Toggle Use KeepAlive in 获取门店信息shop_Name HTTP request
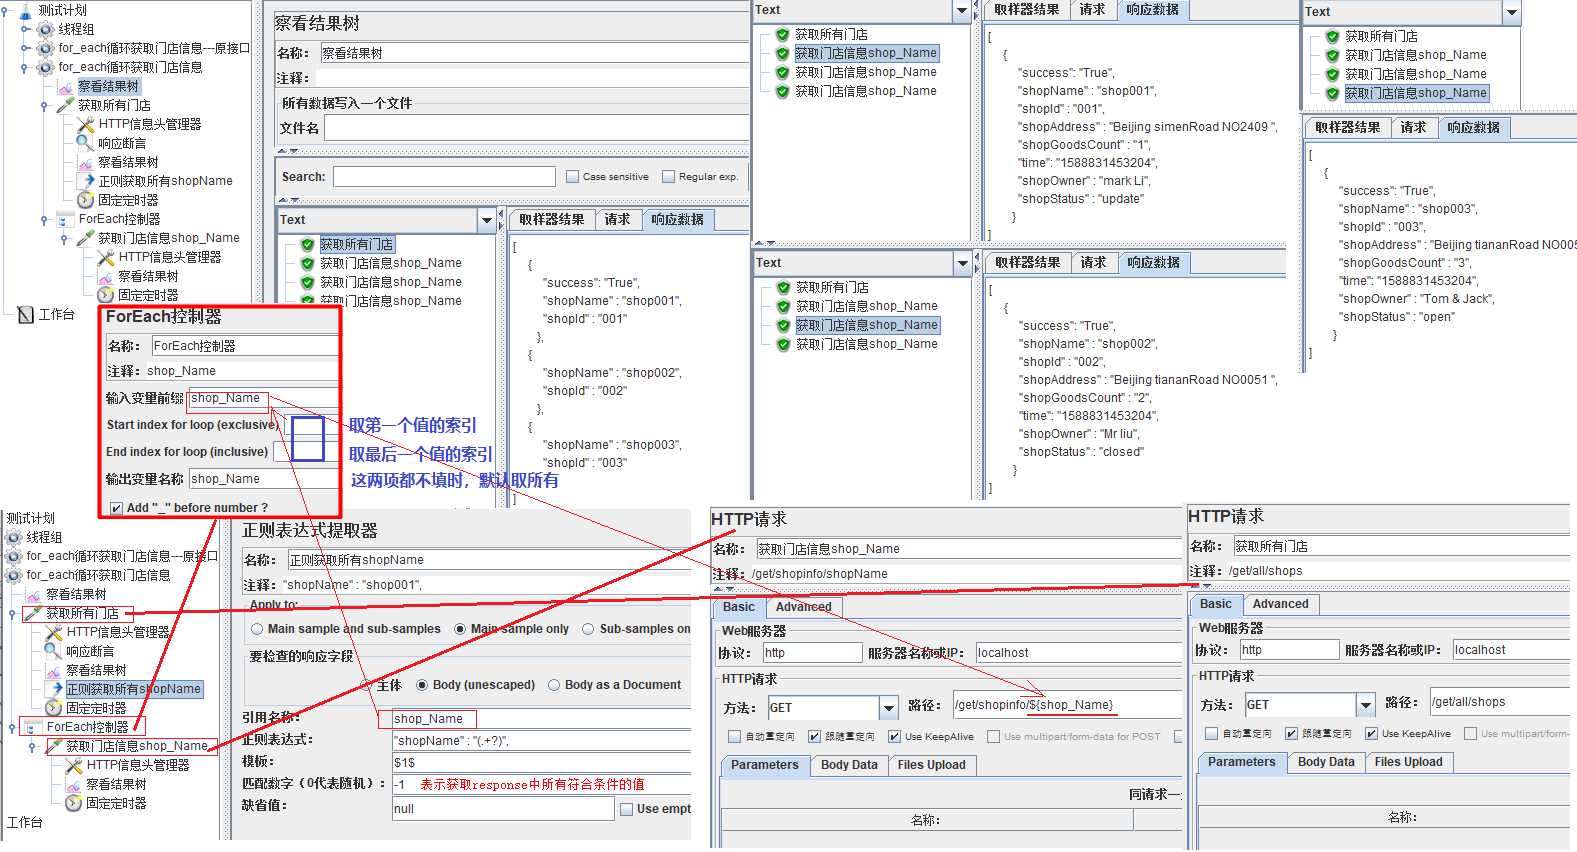1577x852 pixels. [894, 737]
